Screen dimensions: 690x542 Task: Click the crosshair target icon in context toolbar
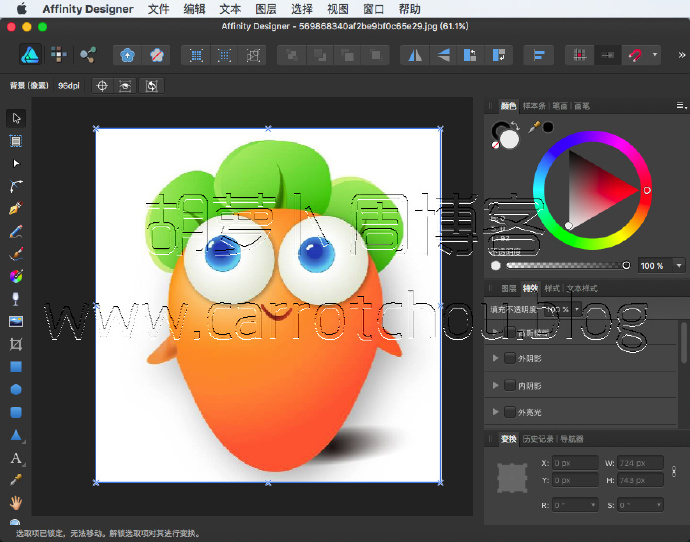coord(102,86)
